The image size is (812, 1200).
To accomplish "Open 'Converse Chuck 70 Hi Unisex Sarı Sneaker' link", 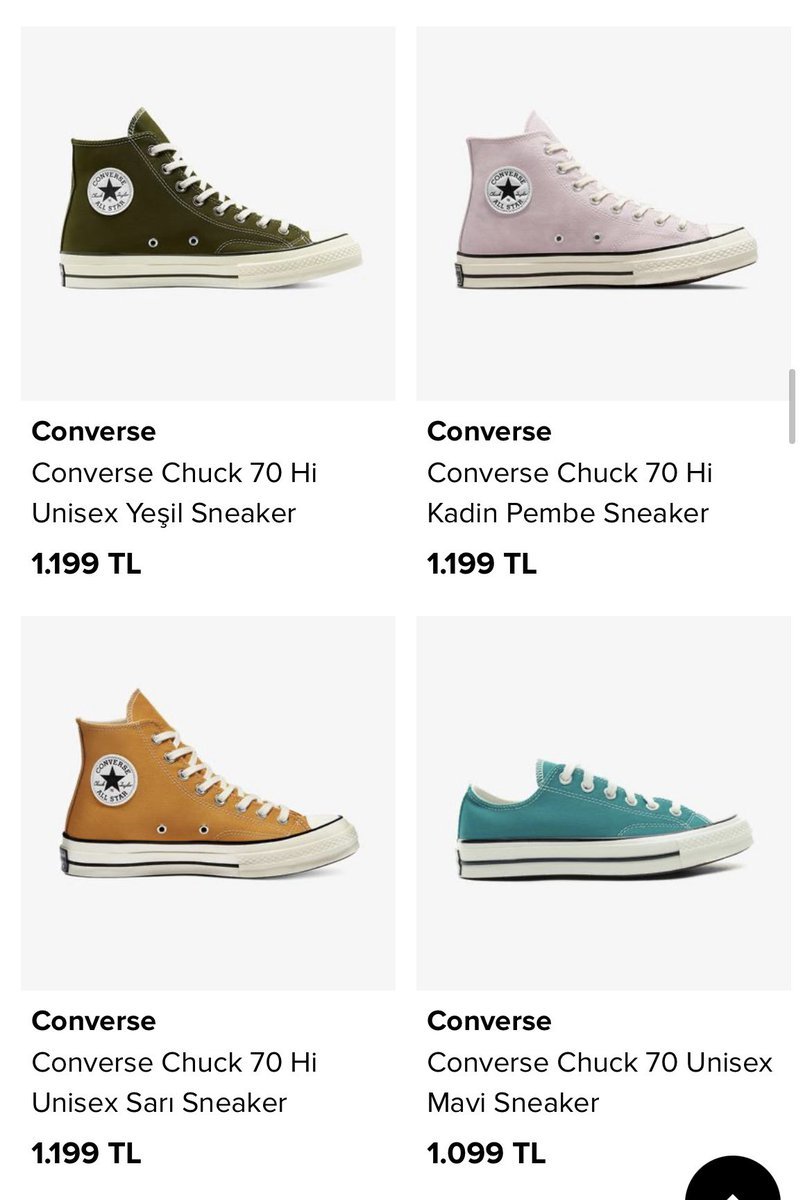I will pos(174,1082).
